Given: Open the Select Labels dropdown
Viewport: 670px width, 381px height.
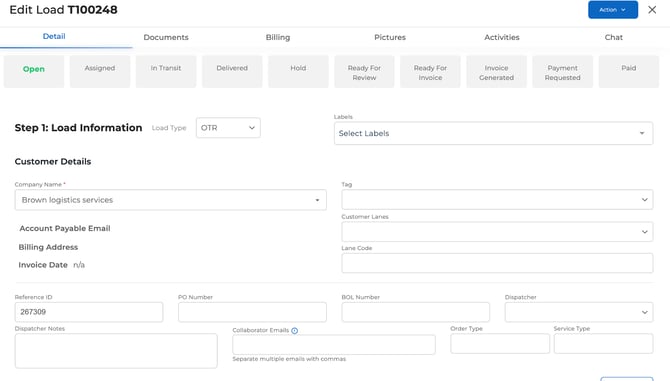Looking at the screenshot, I should (x=494, y=133).
